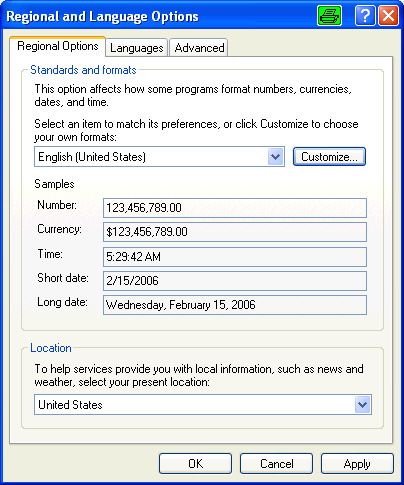Close the Regional and Language Options dialog
Screen dimensions: 404x485
tap(388, 15)
